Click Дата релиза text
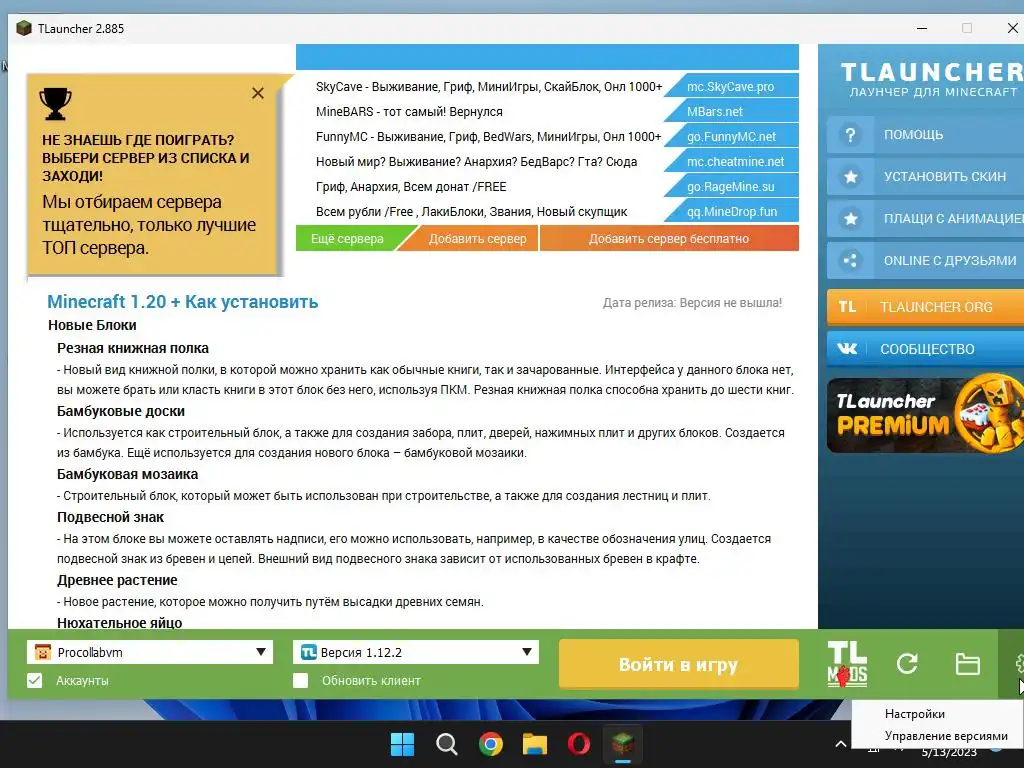Screen dimensions: 1024x768 pyautogui.click(x=692, y=303)
